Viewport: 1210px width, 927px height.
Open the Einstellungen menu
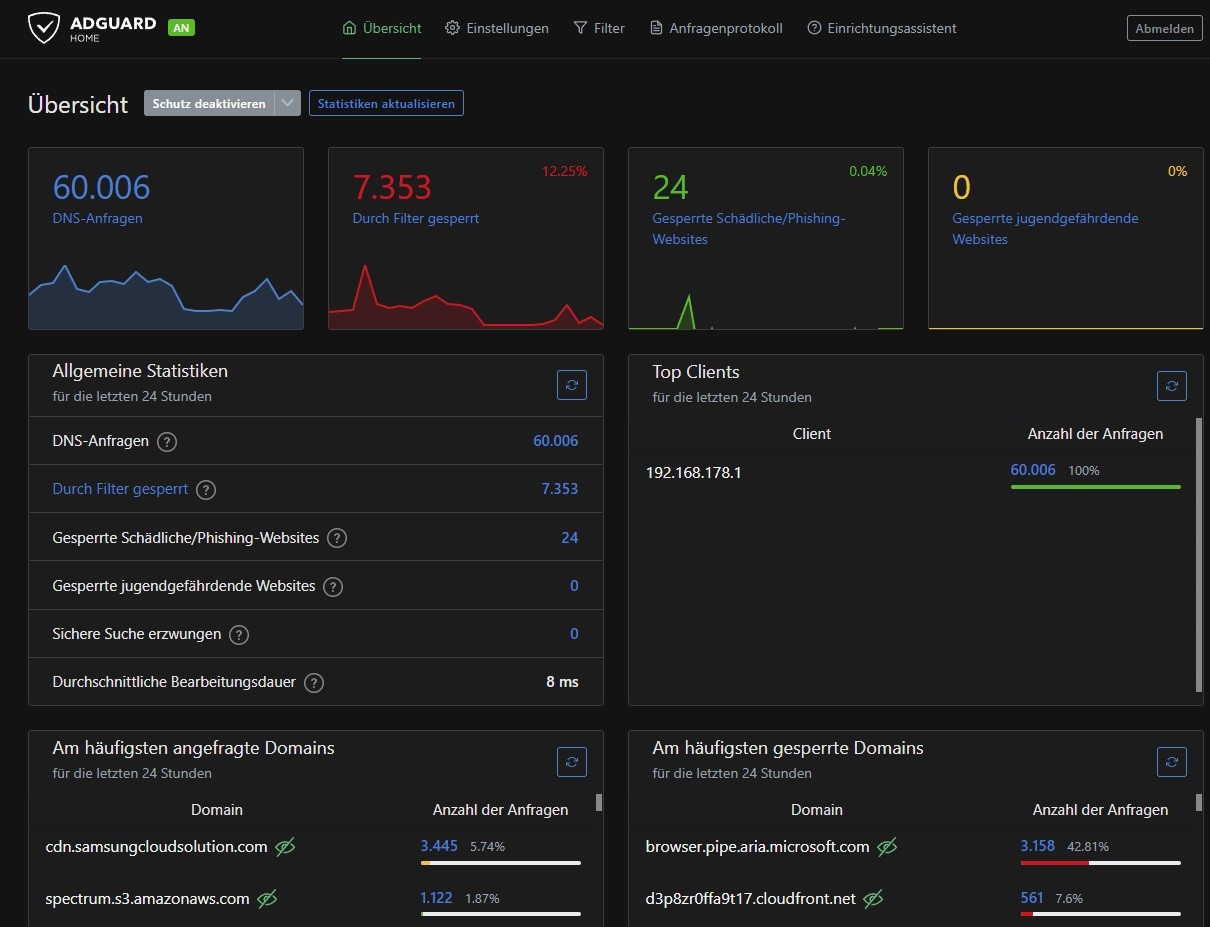click(497, 28)
